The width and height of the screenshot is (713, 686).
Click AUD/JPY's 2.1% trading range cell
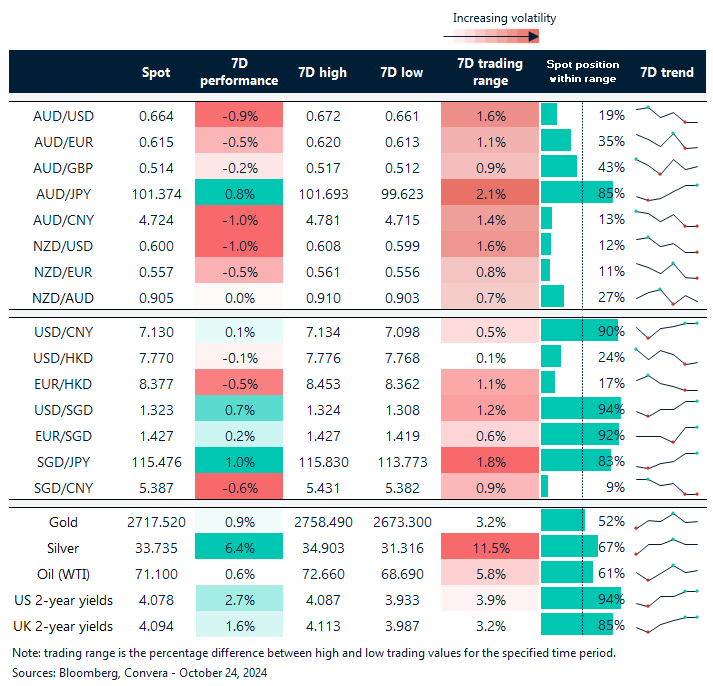[490, 192]
